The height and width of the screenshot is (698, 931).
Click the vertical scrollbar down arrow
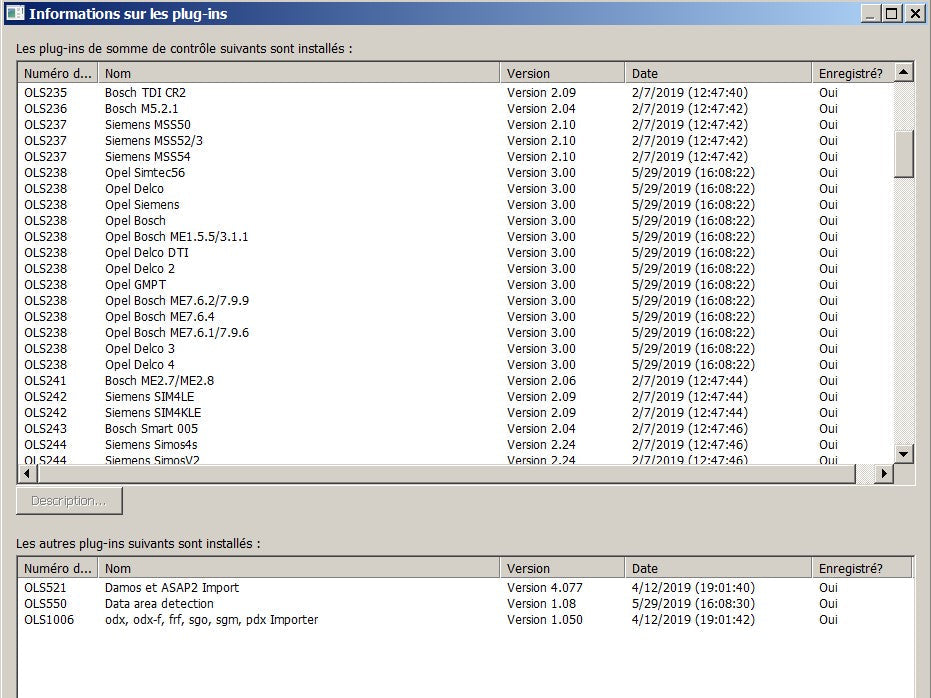click(x=903, y=454)
